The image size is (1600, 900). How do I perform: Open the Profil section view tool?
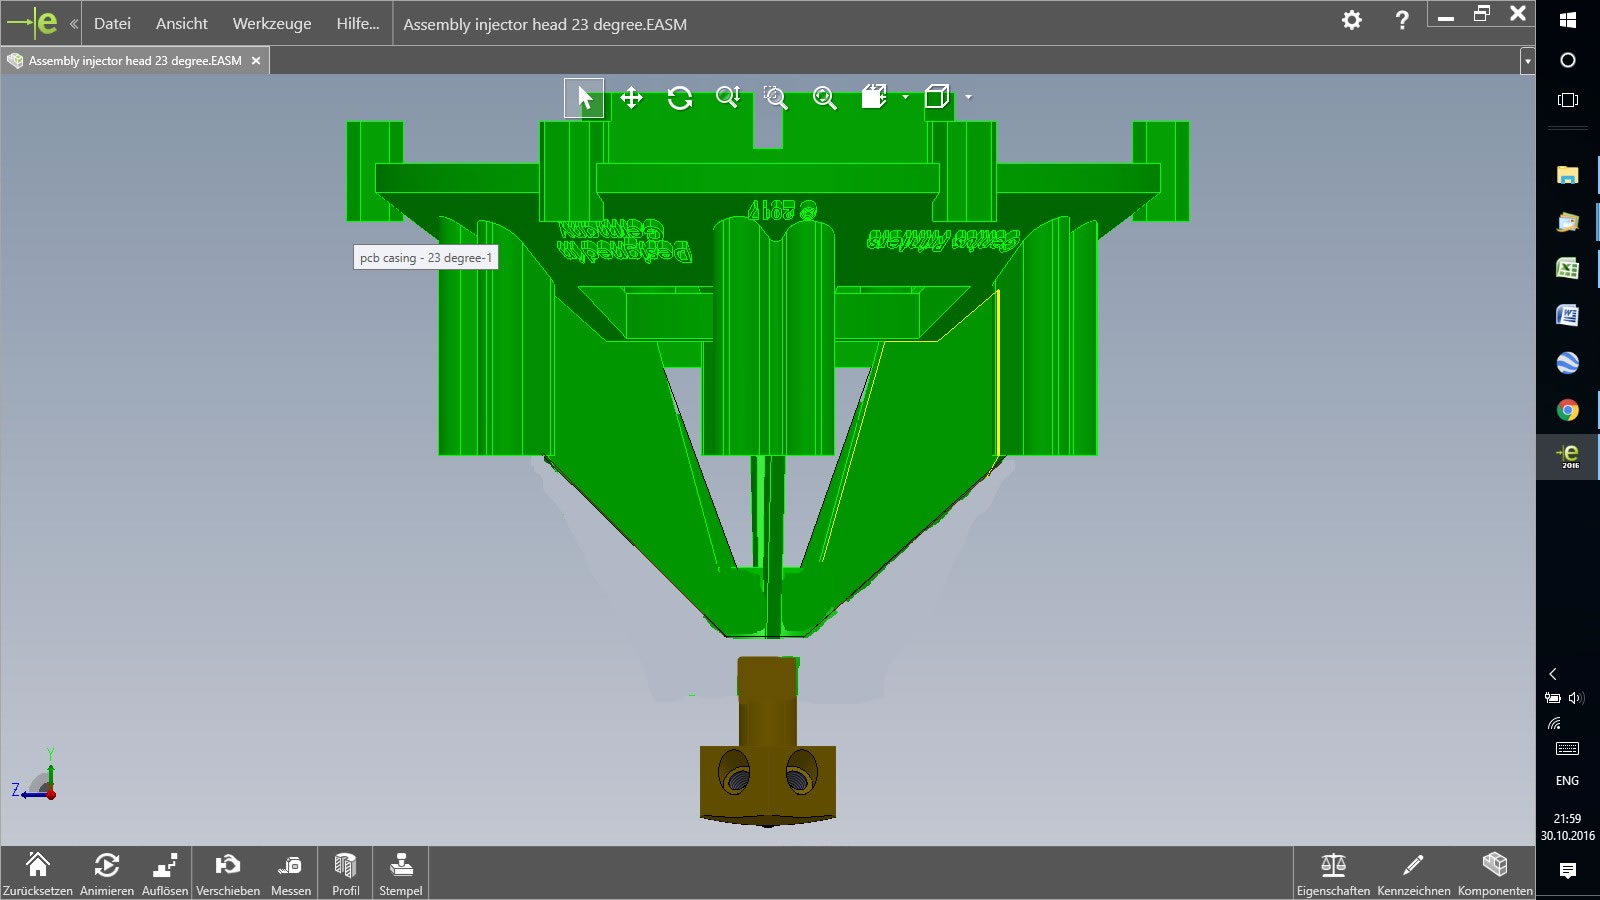point(346,873)
